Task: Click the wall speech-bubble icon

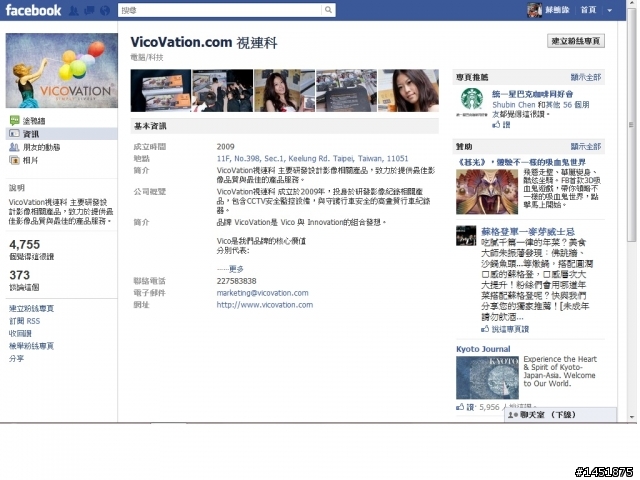Action: [14, 120]
